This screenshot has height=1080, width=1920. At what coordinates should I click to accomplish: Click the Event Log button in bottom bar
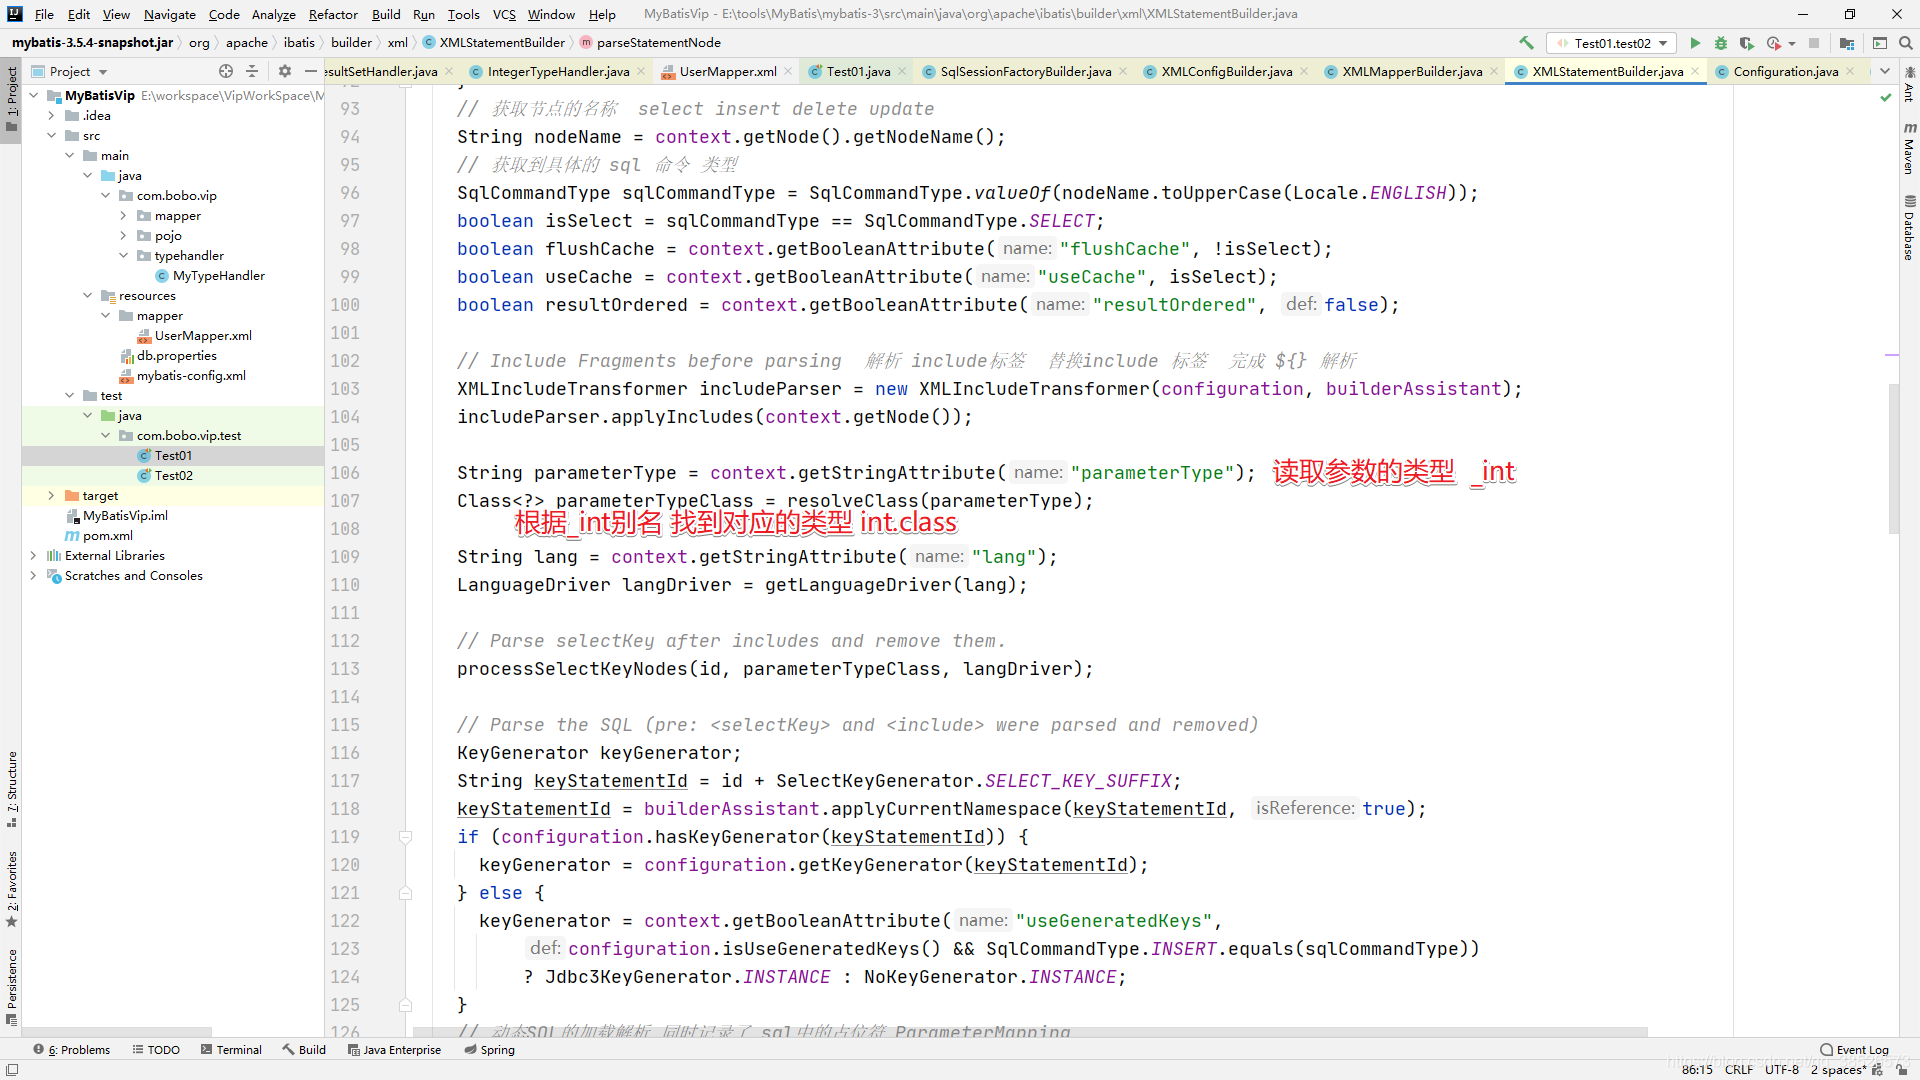[1850, 1048]
